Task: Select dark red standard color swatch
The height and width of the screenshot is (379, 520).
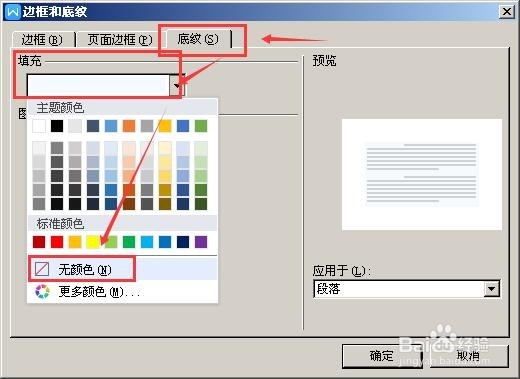Action: coord(39,242)
